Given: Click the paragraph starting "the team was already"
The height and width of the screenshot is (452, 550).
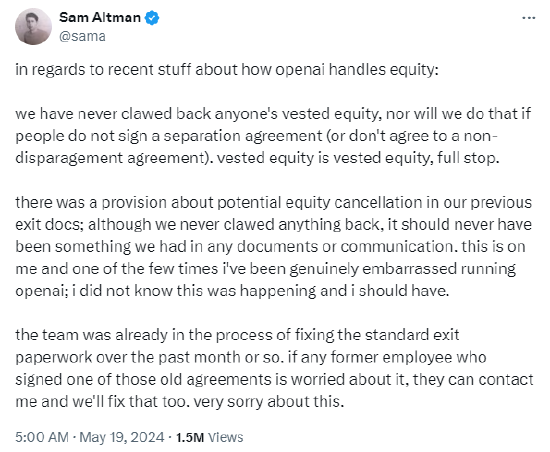Looking at the screenshot, I should click(274, 368).
